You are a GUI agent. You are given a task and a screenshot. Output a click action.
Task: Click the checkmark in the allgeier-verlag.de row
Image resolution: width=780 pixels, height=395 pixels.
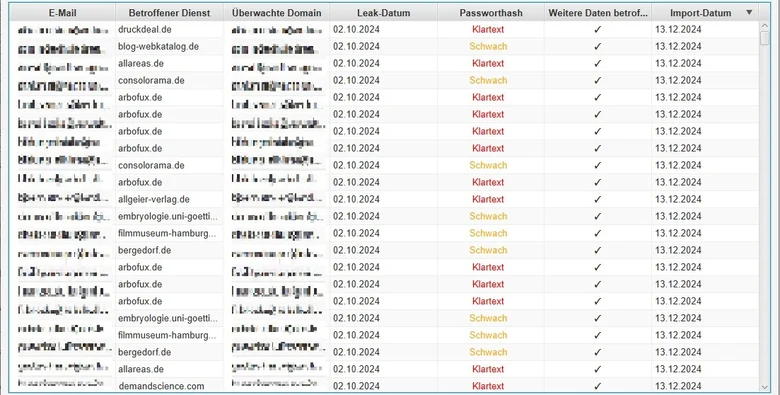[597, 199]
